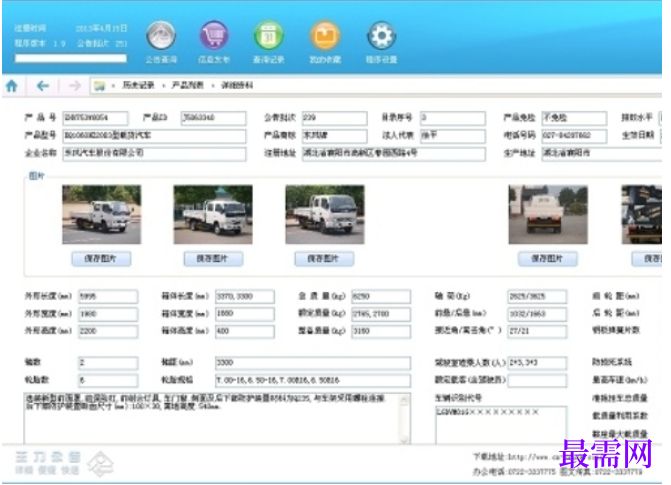This screenshot has width=671, height=485.
Task: Click the 外形高度 field showing 2200
Action: click(x=108, y=331)
